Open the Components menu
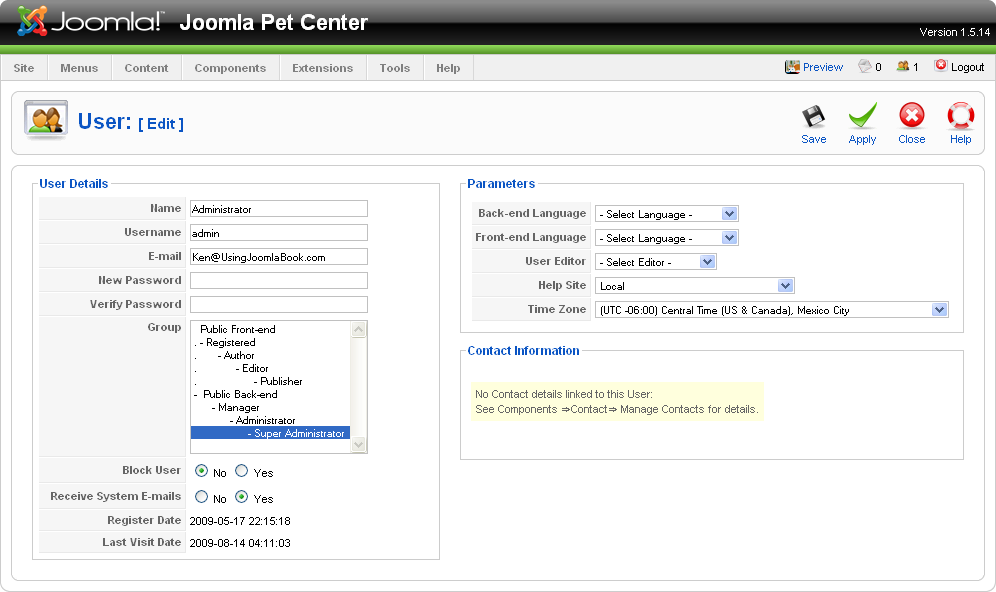Image resolution: width=996 pixels, height=592 pixels. pos(230,68)
